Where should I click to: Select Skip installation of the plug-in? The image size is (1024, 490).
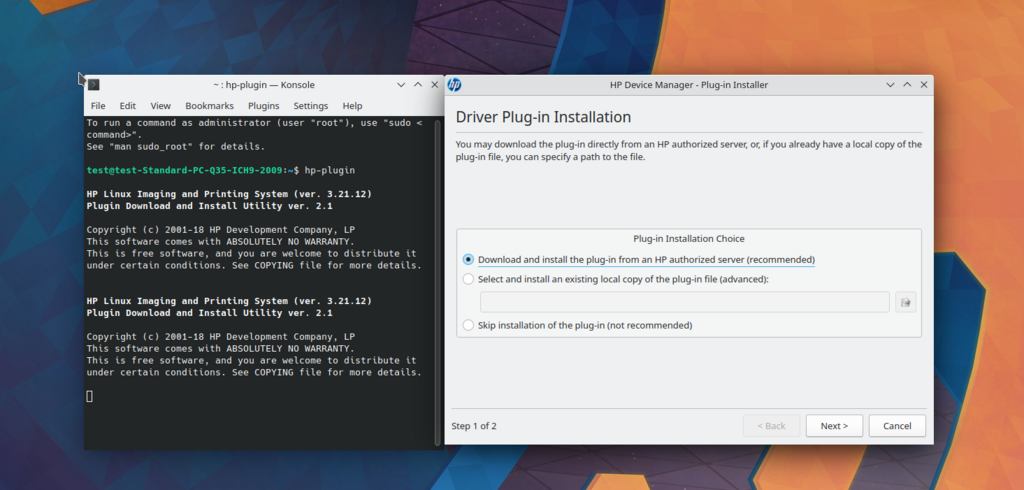coord(468,325)
